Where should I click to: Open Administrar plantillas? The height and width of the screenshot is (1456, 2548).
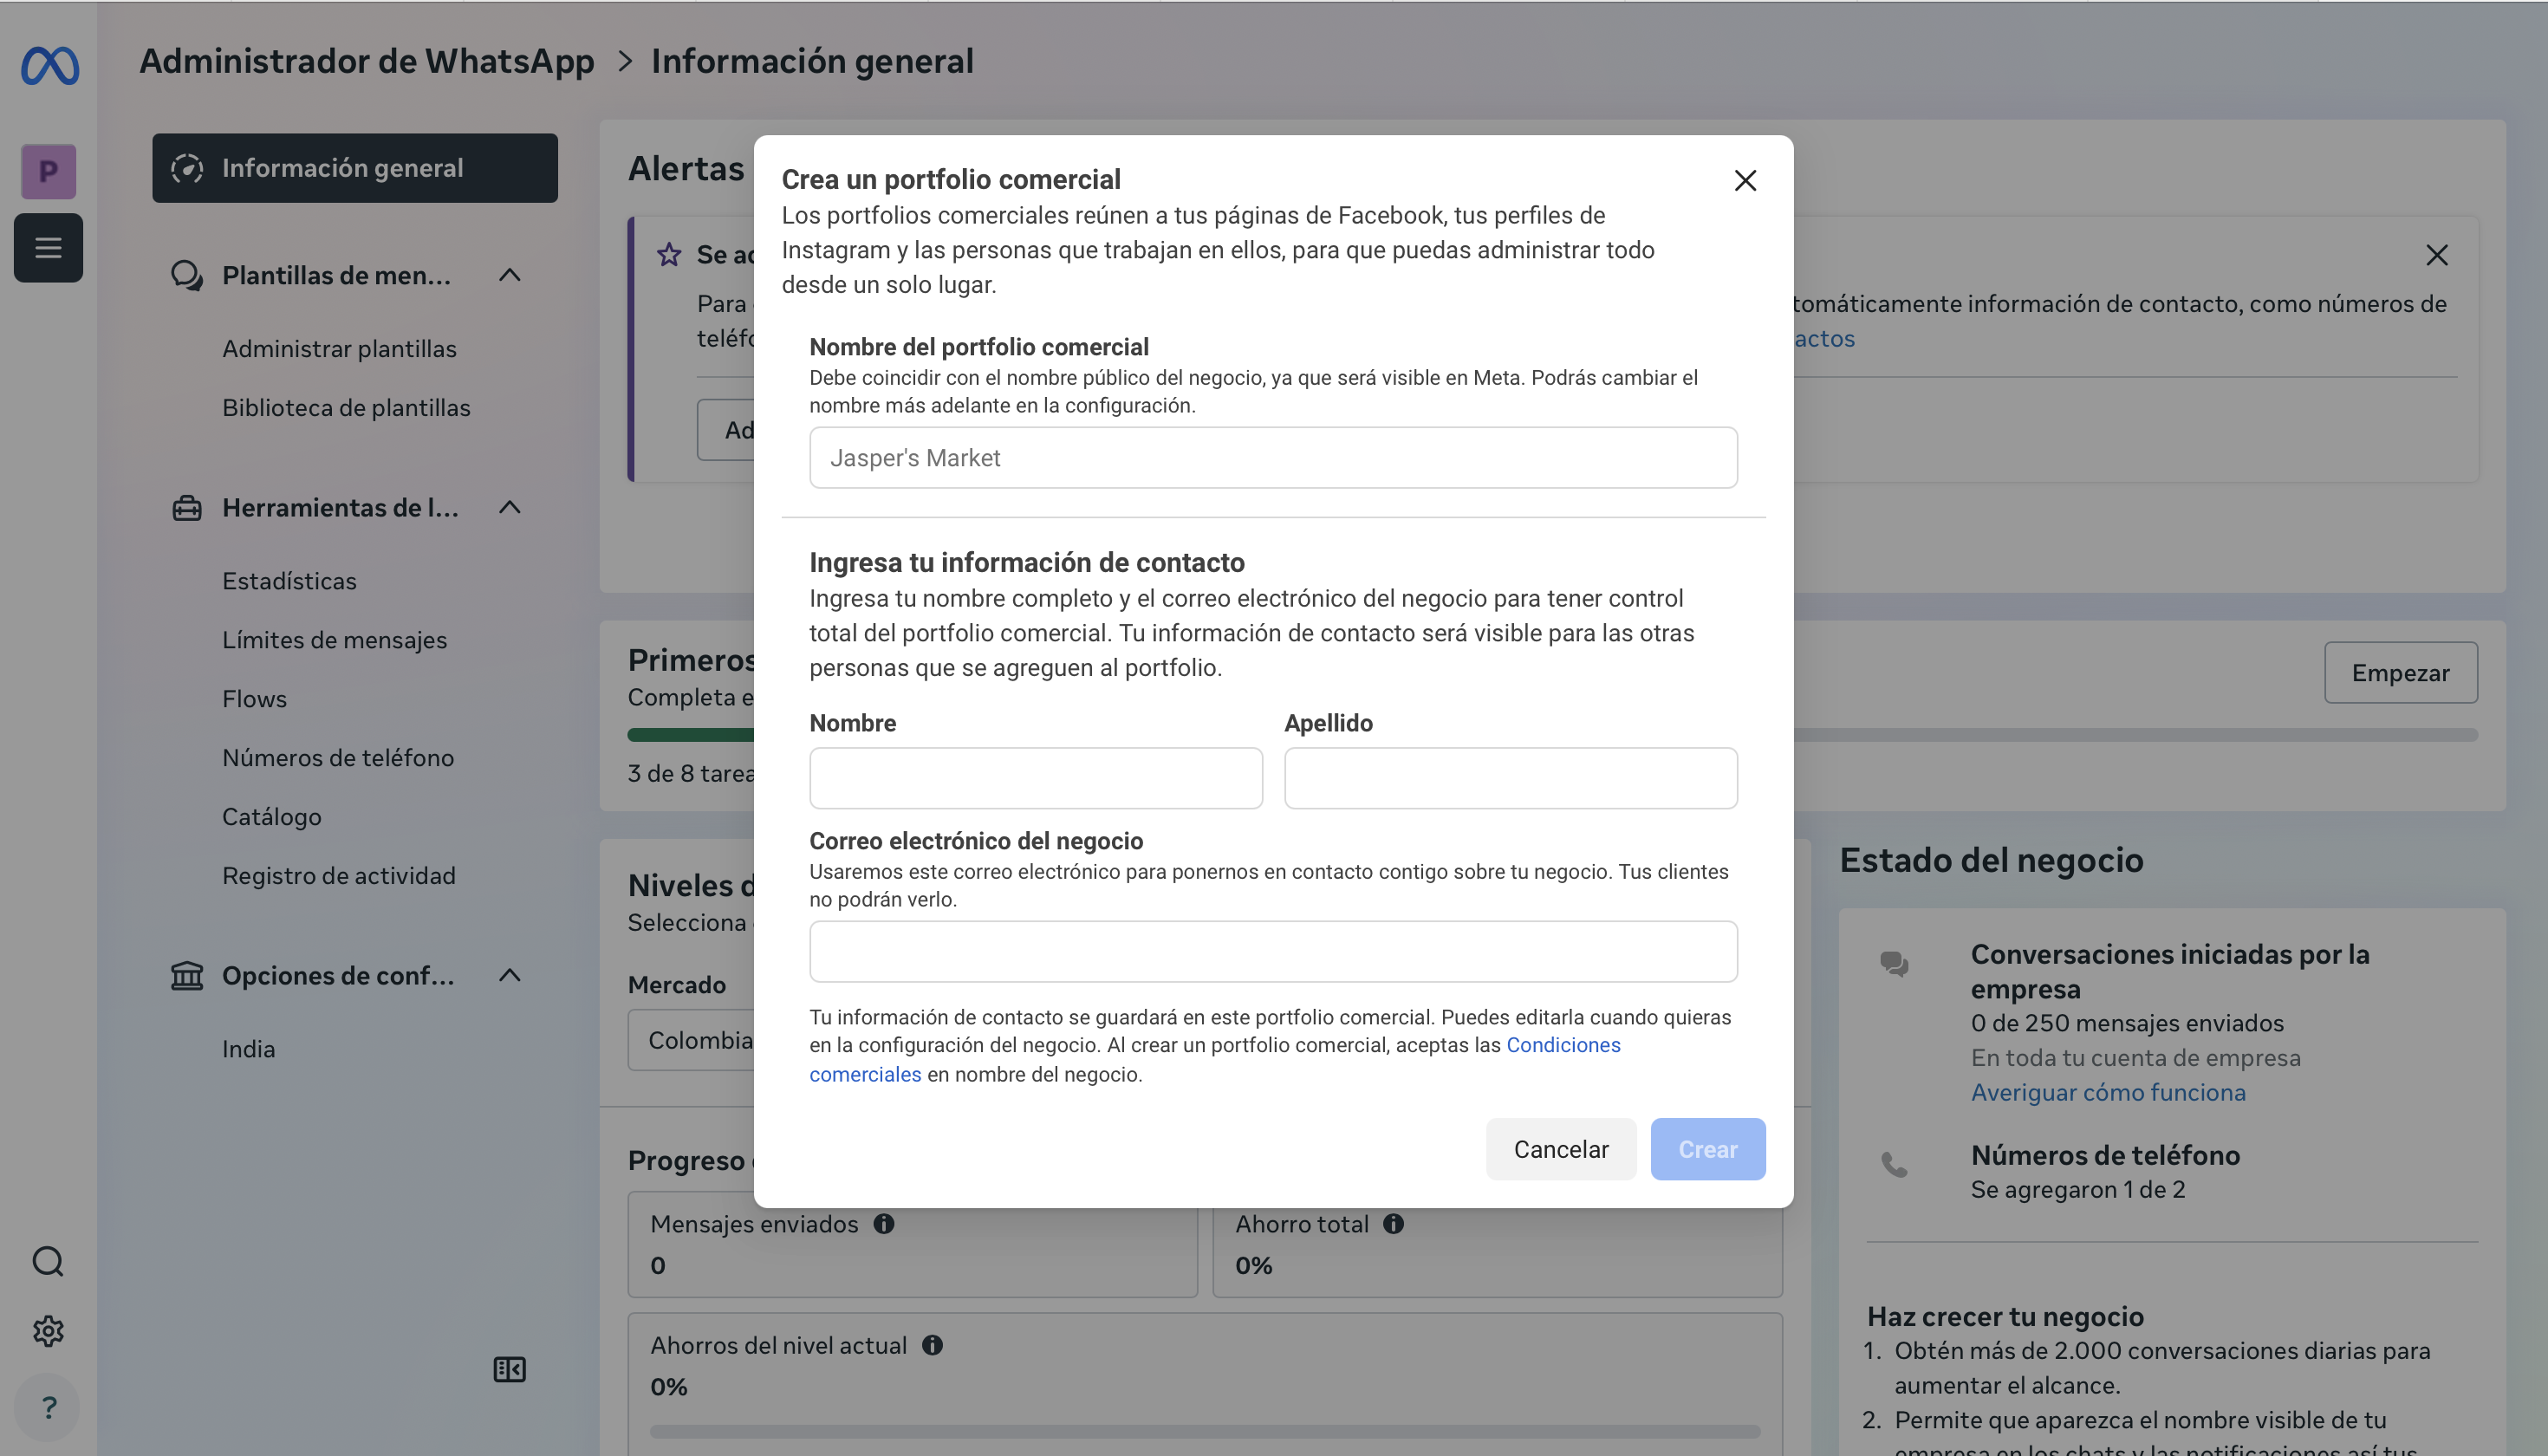pyautogui.click(x=339, y=349)
